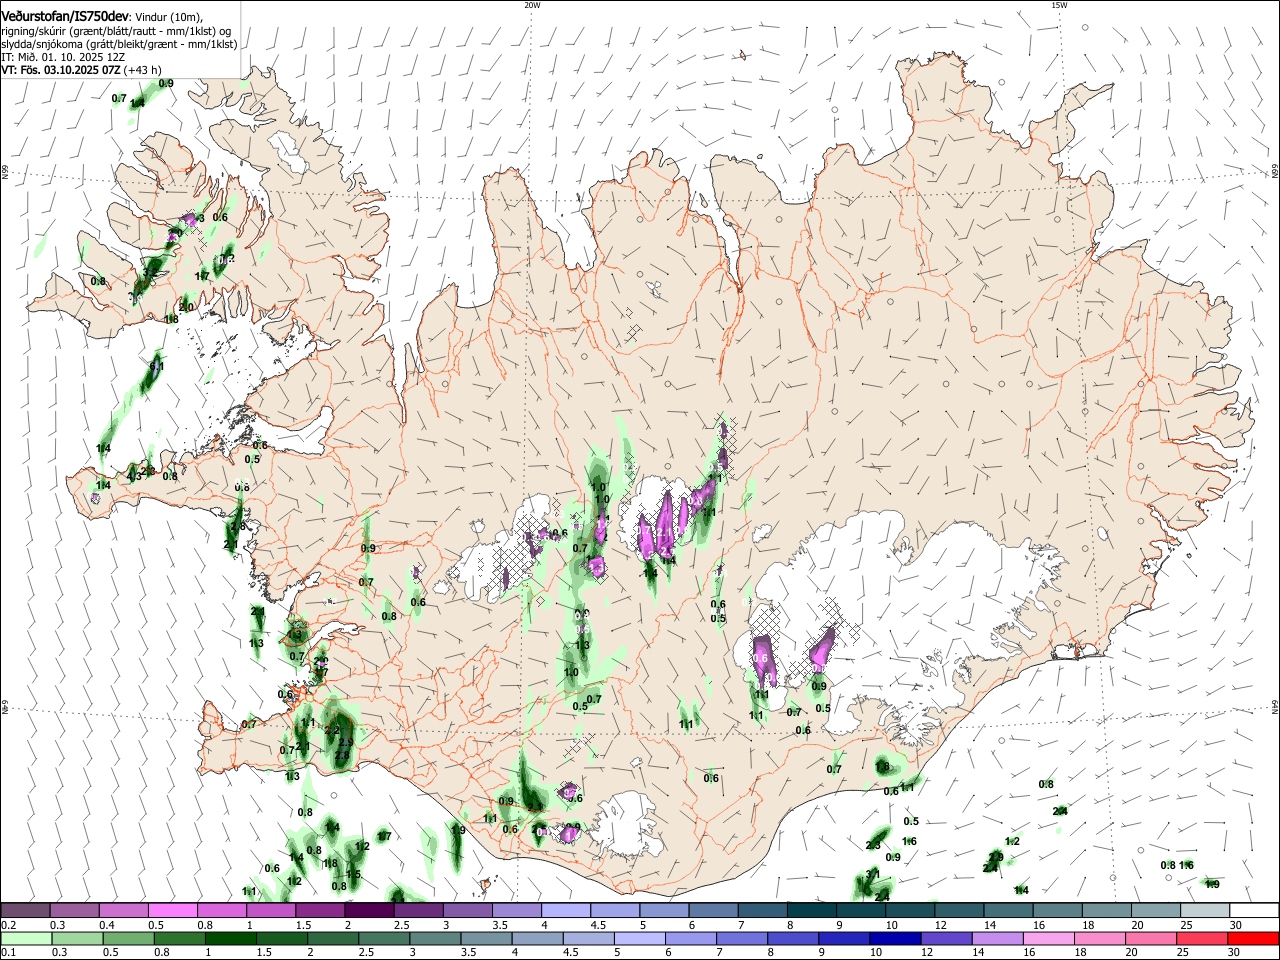Pick the white snow swatch above 30 mm

pos(1253,911)
